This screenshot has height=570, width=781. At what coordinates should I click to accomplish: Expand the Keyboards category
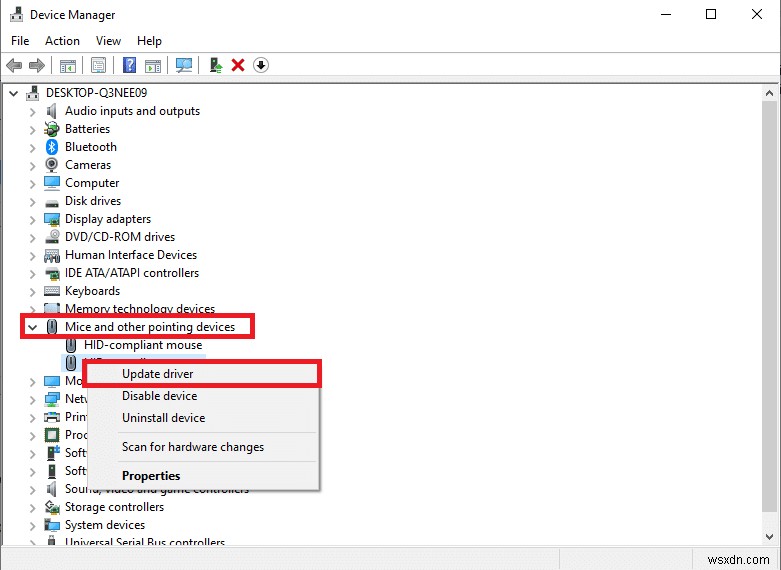32,291
